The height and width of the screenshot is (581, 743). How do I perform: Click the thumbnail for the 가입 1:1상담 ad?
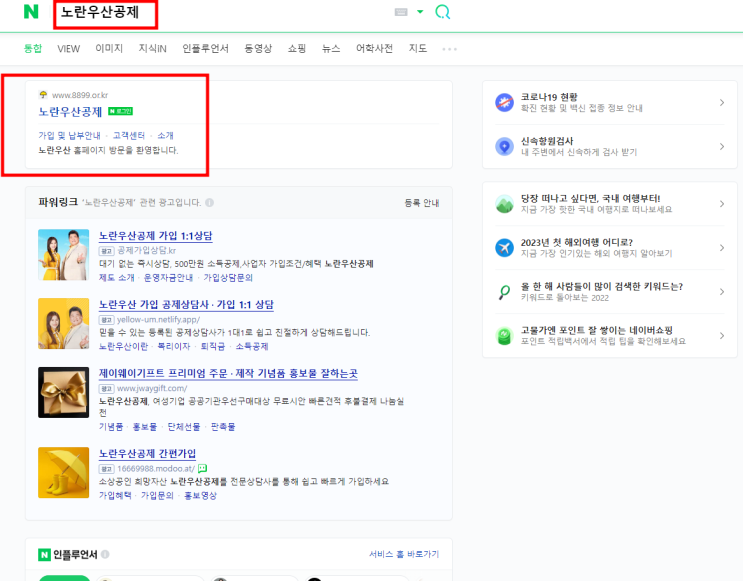63,255
